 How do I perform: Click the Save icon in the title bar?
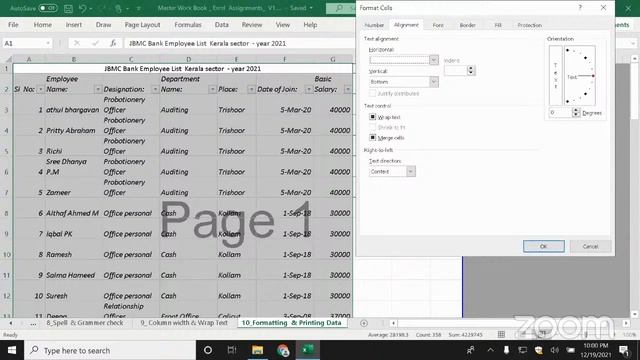[68, 8]
